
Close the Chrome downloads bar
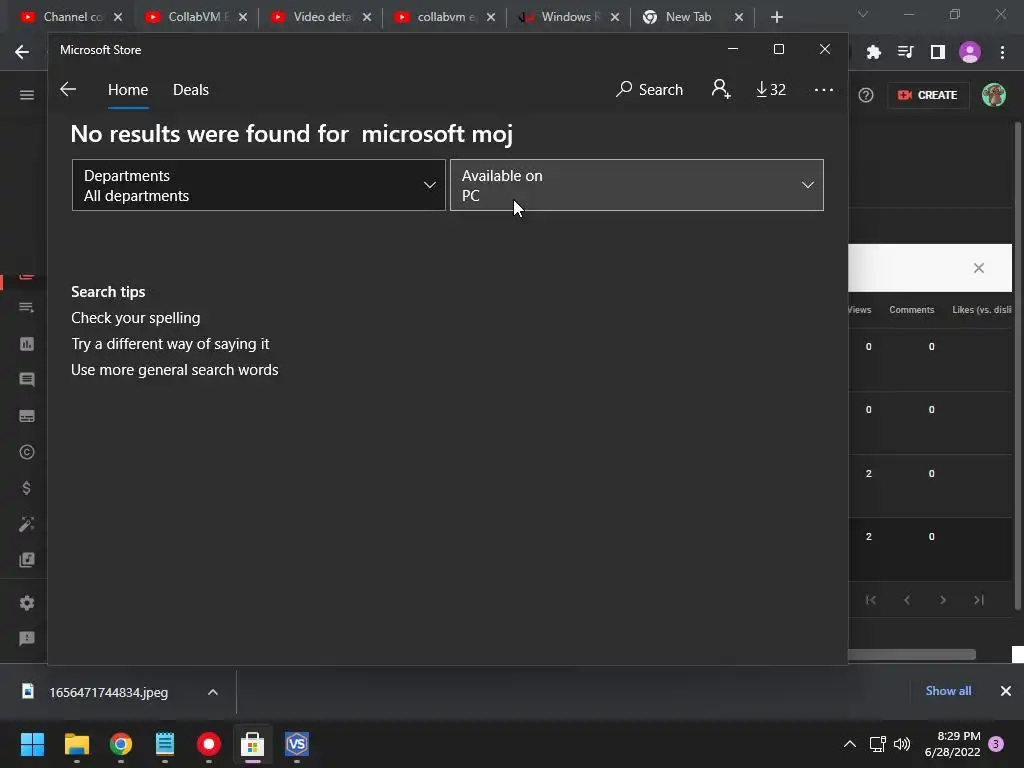1006,691
